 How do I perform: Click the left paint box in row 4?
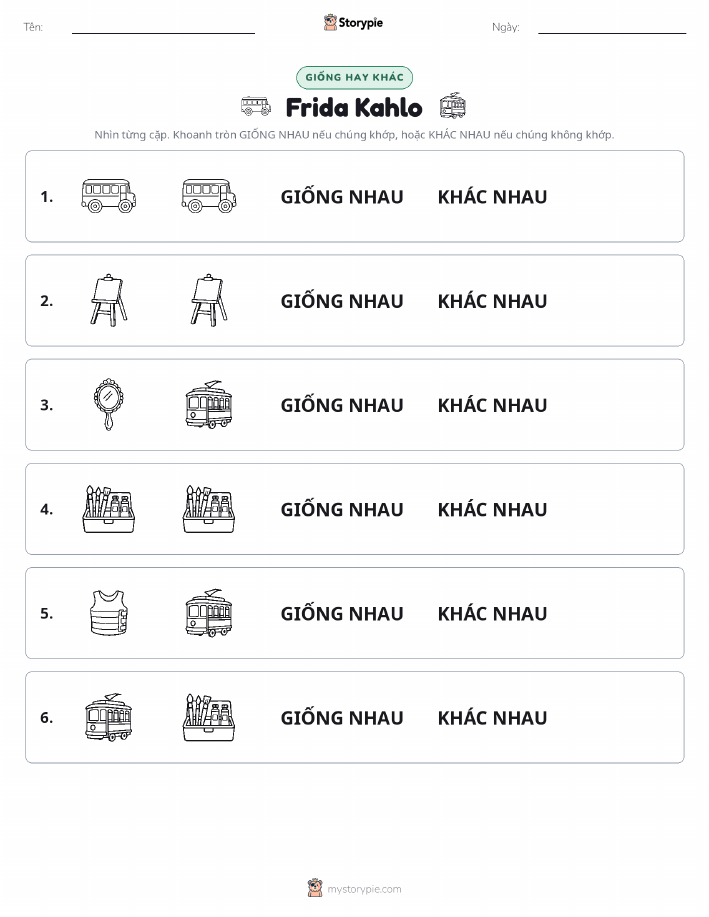pos(109,509)
